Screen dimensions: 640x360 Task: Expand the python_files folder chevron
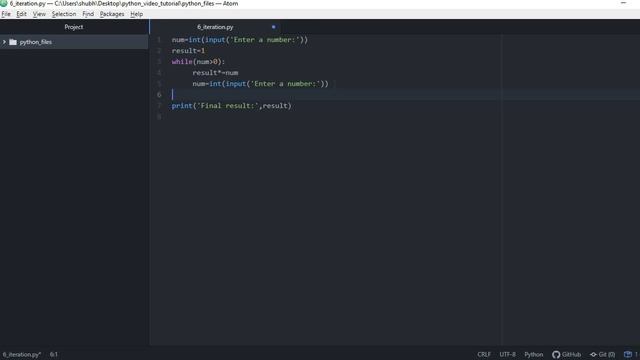4,42
